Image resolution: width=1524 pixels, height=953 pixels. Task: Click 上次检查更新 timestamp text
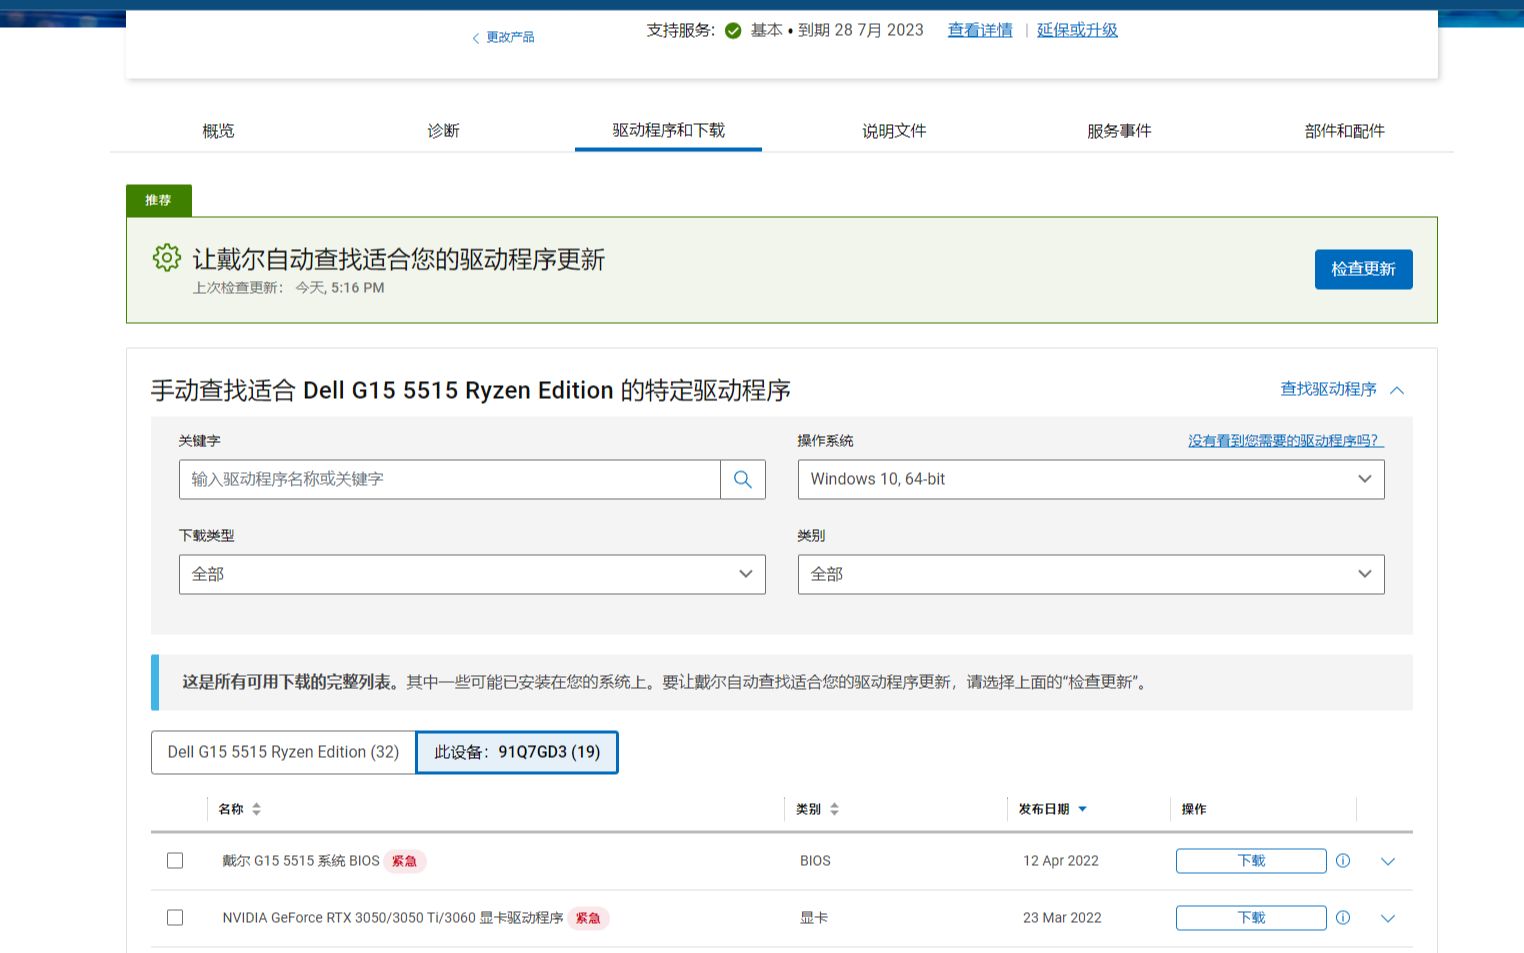[288, 288]
